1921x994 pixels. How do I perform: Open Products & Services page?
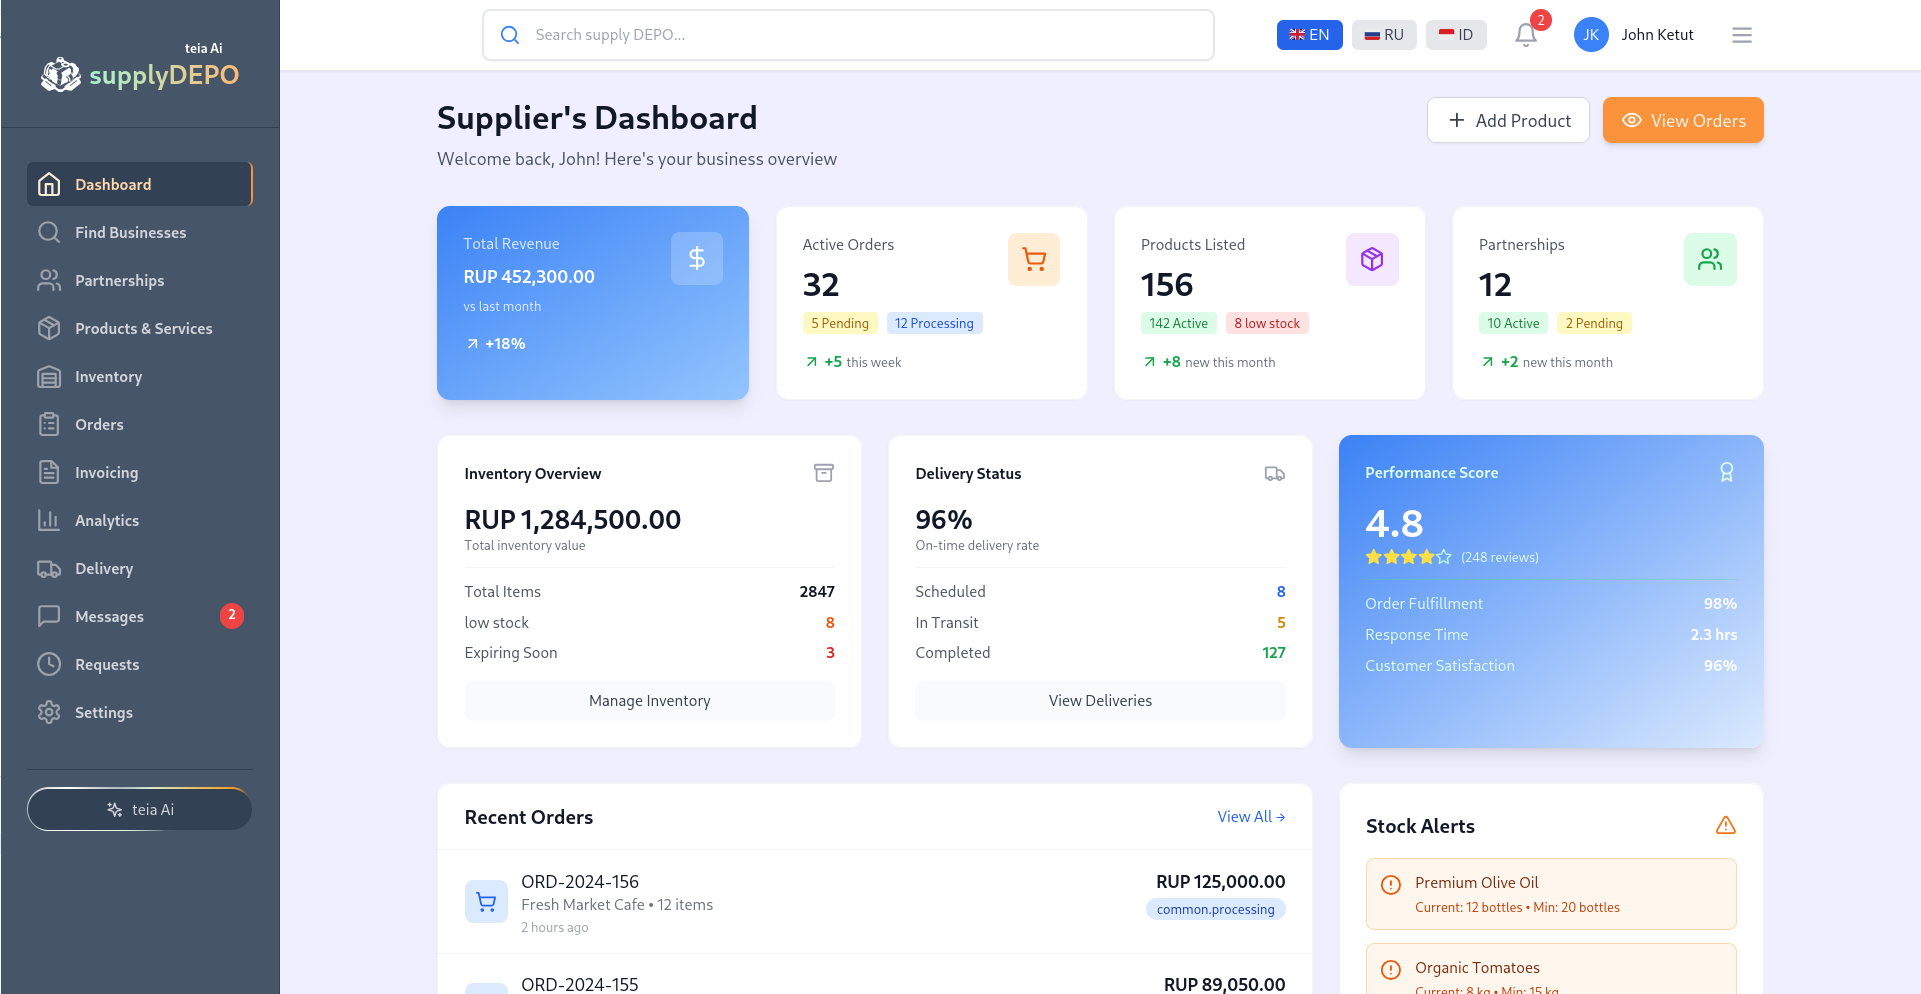click(x=140, y=328)
